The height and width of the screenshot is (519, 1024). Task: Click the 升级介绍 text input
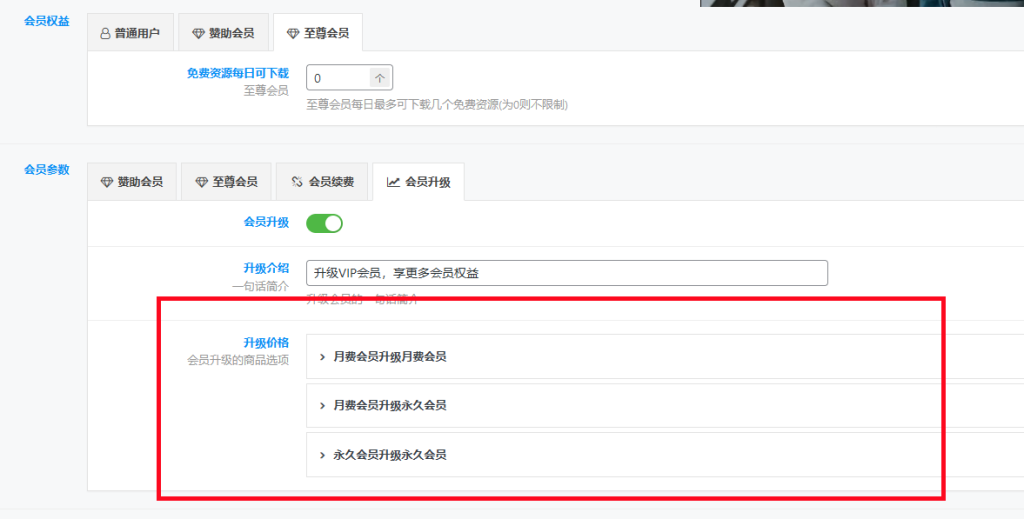click(x=567, y=273)
